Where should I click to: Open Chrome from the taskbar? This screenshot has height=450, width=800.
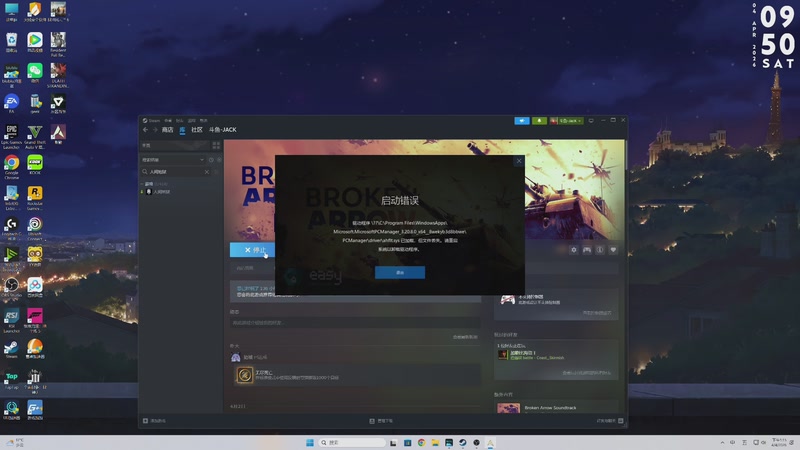[x=421, y=442]
